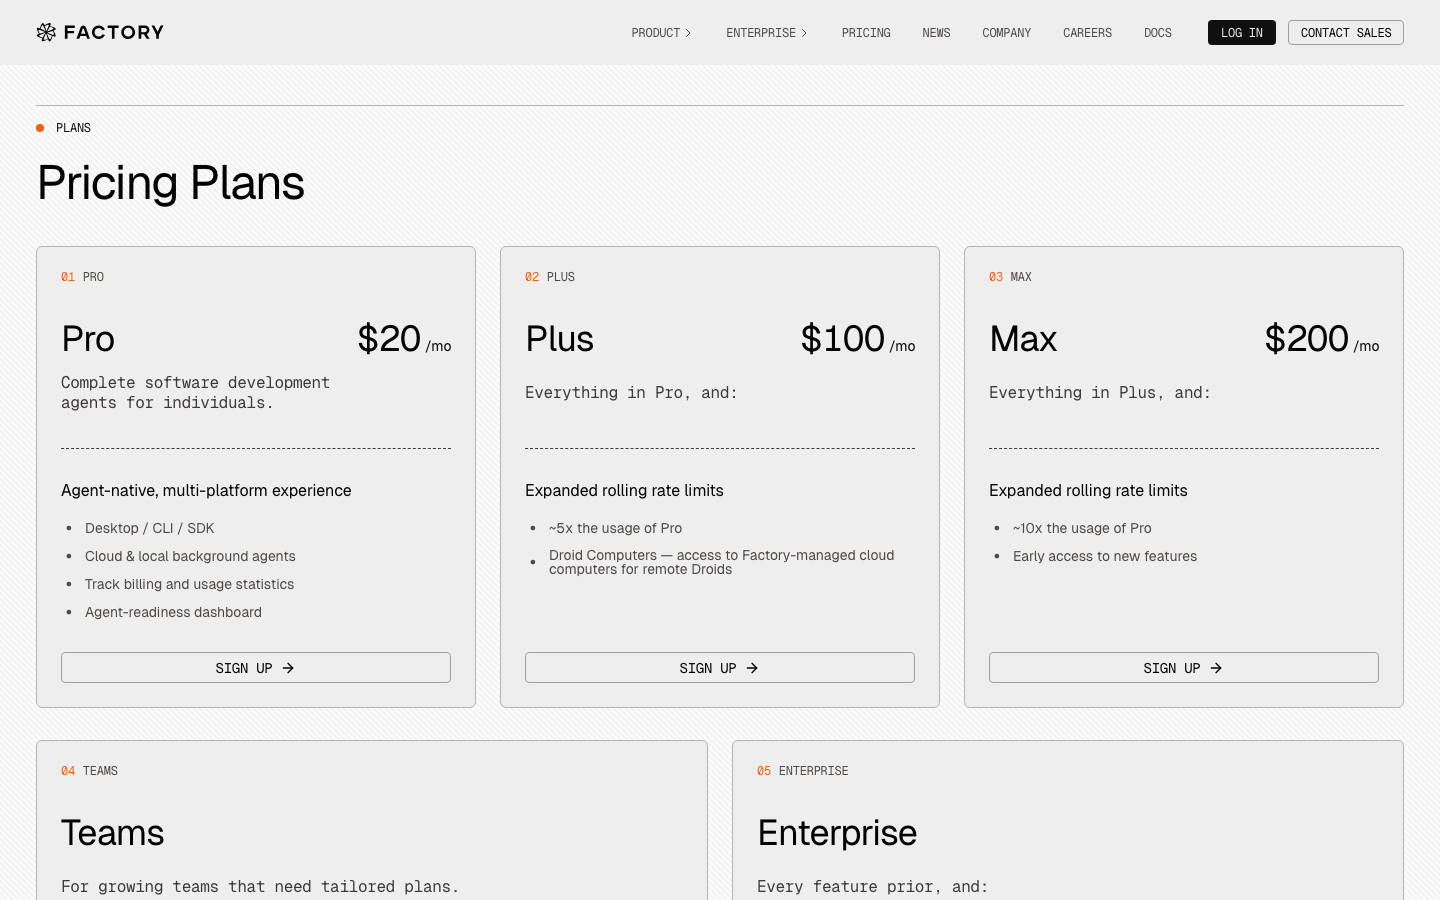
Task: Click the Pro plan description text
Action: 195,393
